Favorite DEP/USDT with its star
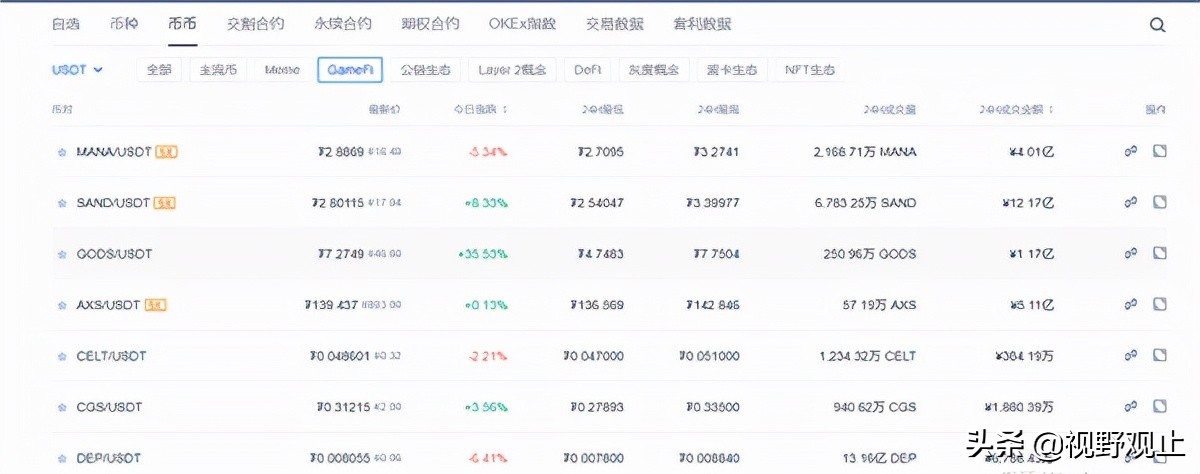Image resolution: width=1200 pixels, height=474 pixels. 61,458
